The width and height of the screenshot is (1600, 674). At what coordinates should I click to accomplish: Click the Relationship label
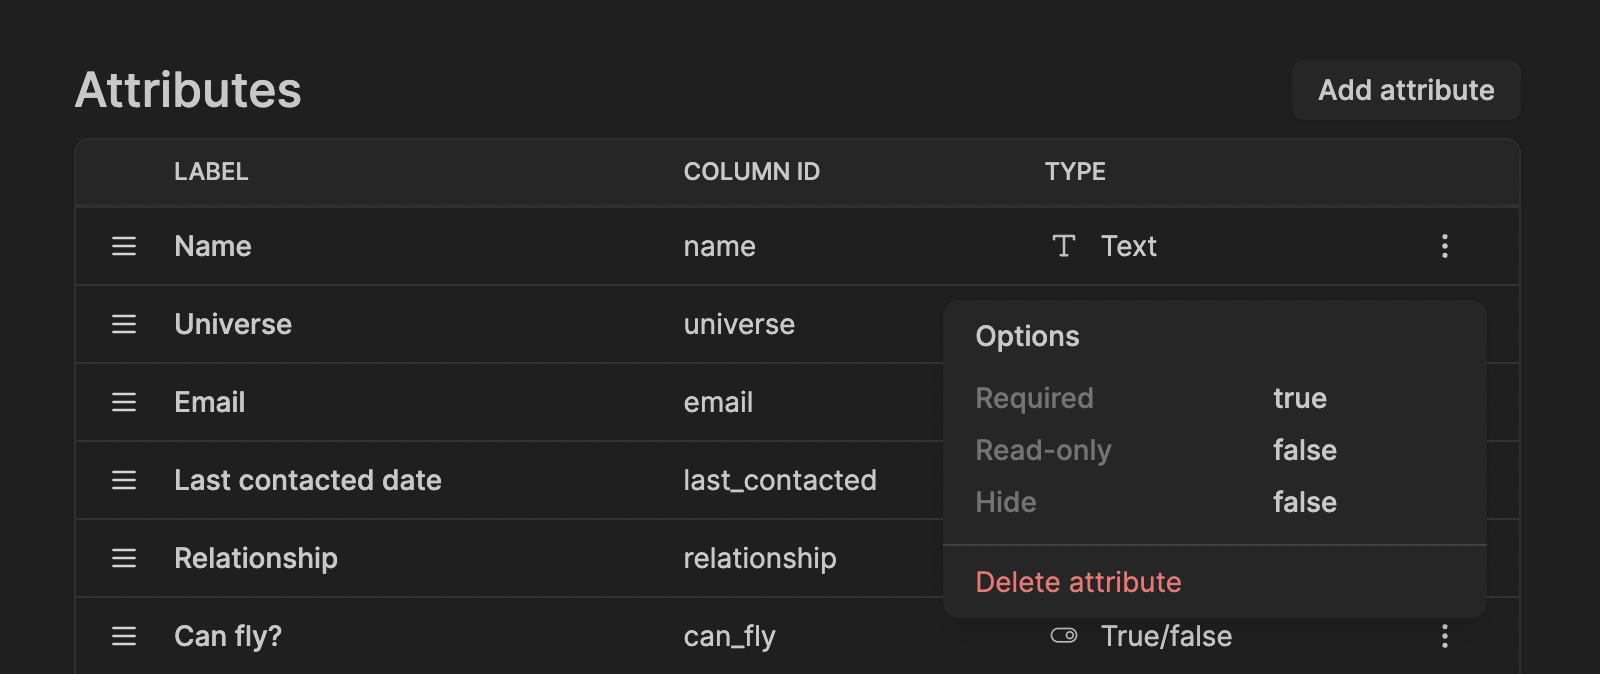pos(256,558)
